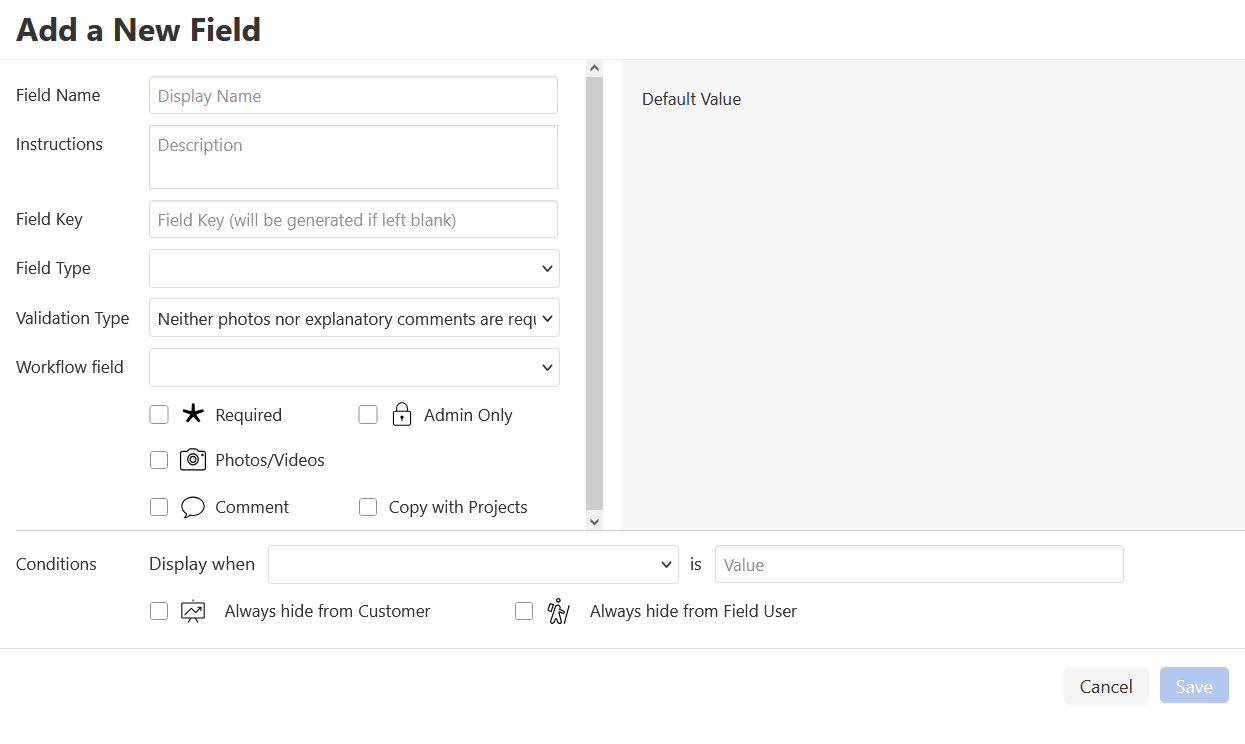Image resolution: width=1245 pixels, height=744 pixels.
Task: Focus the Field Name input box
Action: [353, 96]
